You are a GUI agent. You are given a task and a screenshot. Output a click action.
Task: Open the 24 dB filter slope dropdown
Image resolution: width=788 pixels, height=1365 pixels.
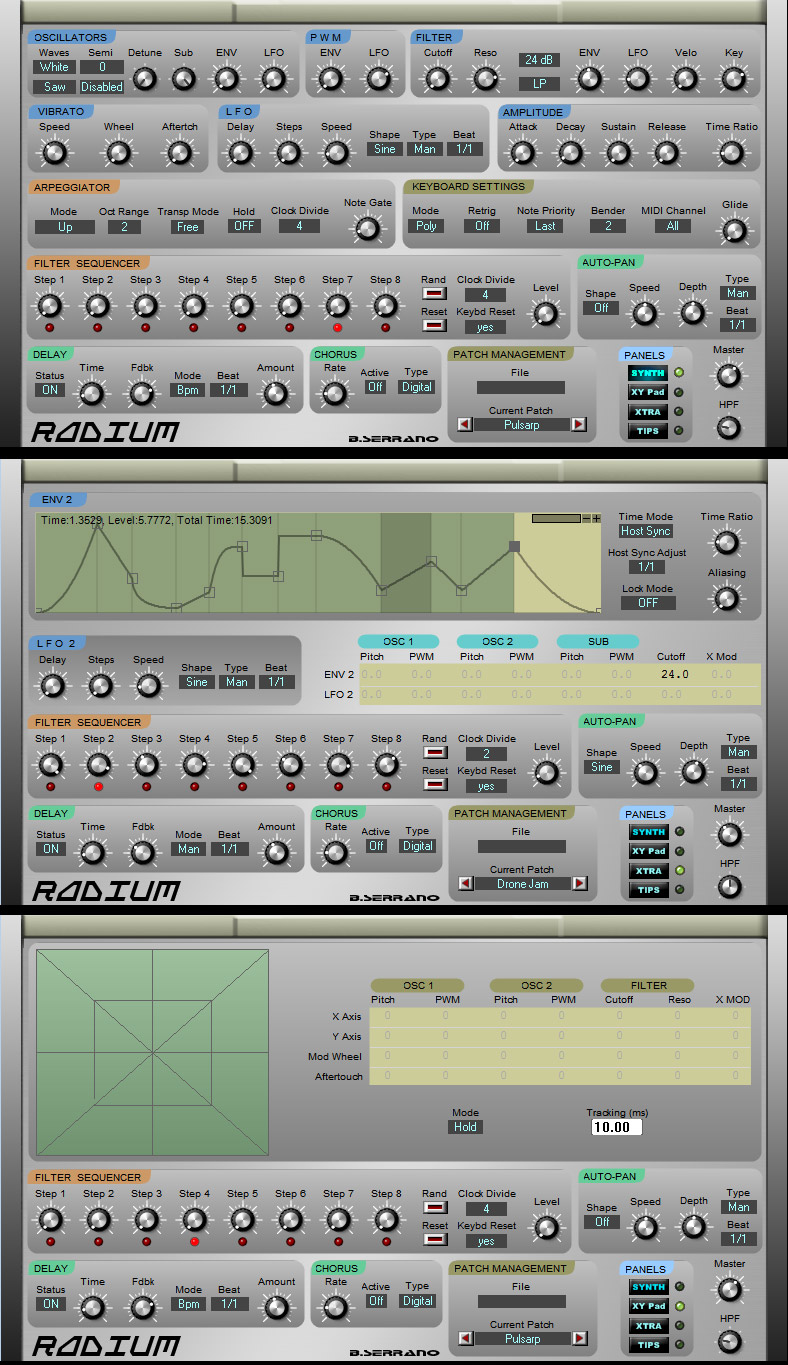coord(539,60)
